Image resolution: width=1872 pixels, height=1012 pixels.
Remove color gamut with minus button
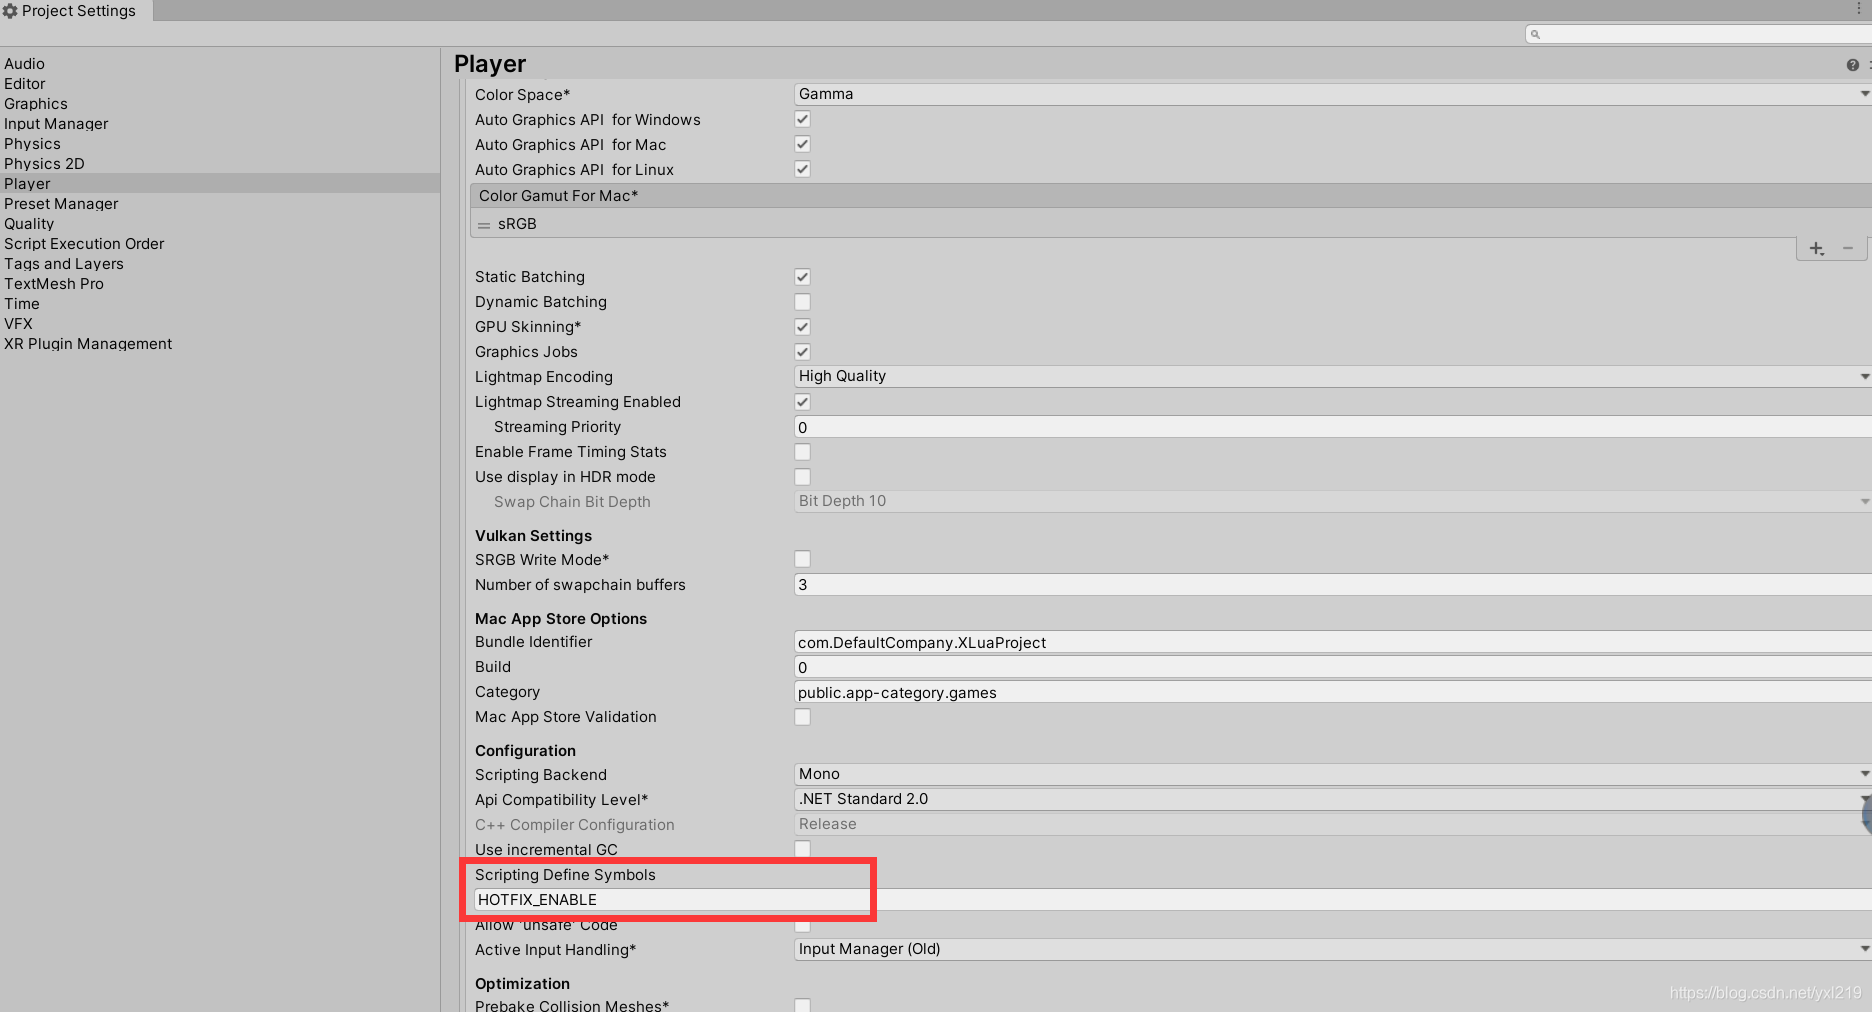pyautogui.click(x=1848, y=248)
